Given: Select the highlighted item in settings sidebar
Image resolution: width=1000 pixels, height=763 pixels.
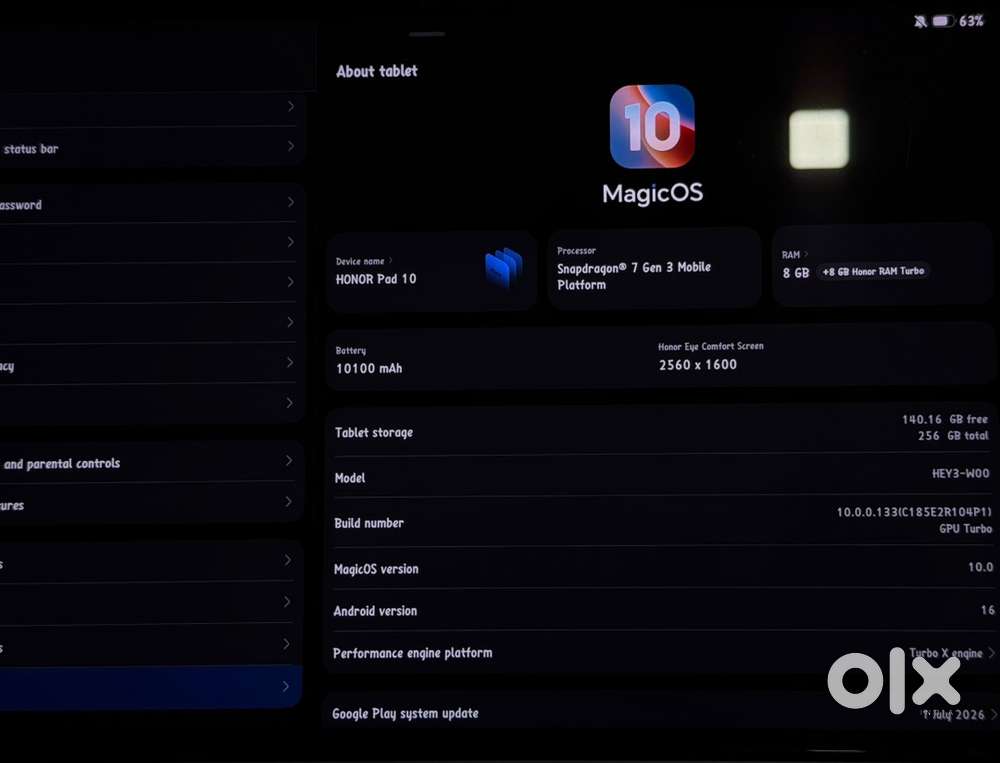Looking at the screenshot, I should (151, 686).
